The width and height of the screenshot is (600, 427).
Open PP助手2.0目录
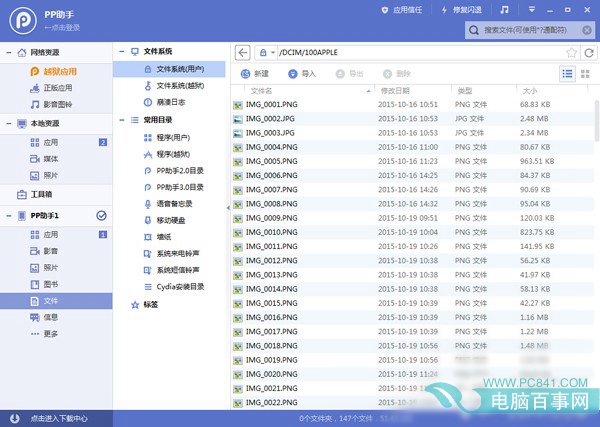(169, 171)
